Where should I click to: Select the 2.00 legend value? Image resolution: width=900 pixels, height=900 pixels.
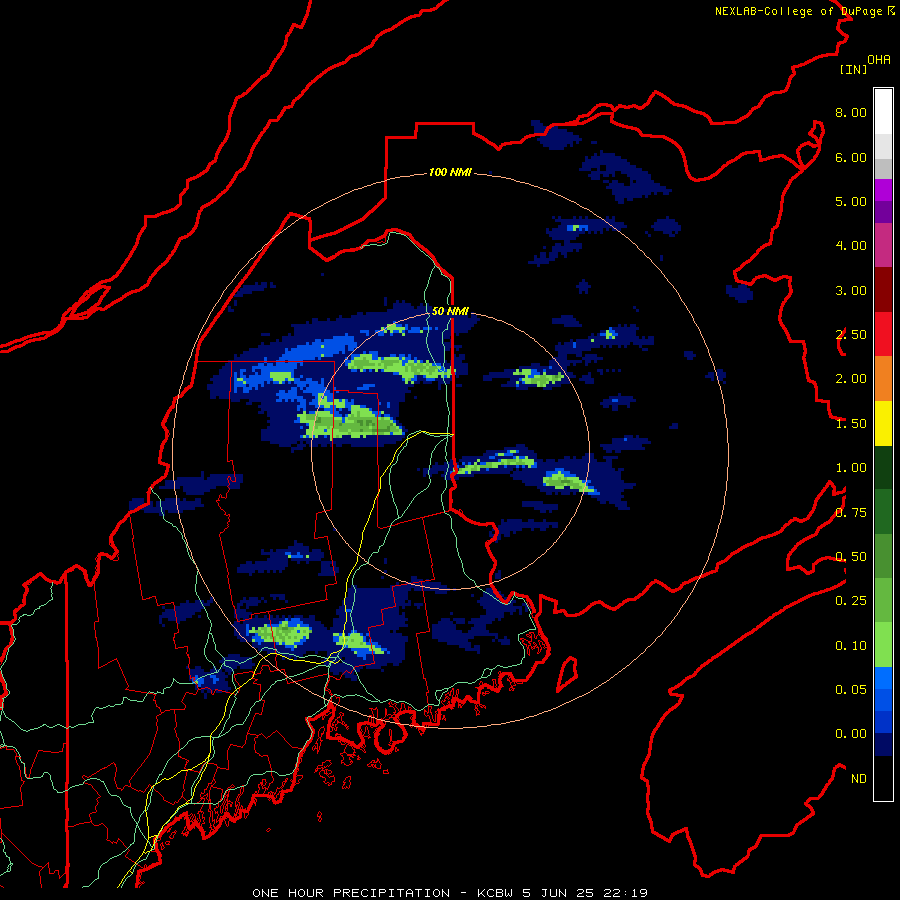(x=851, y=379)
